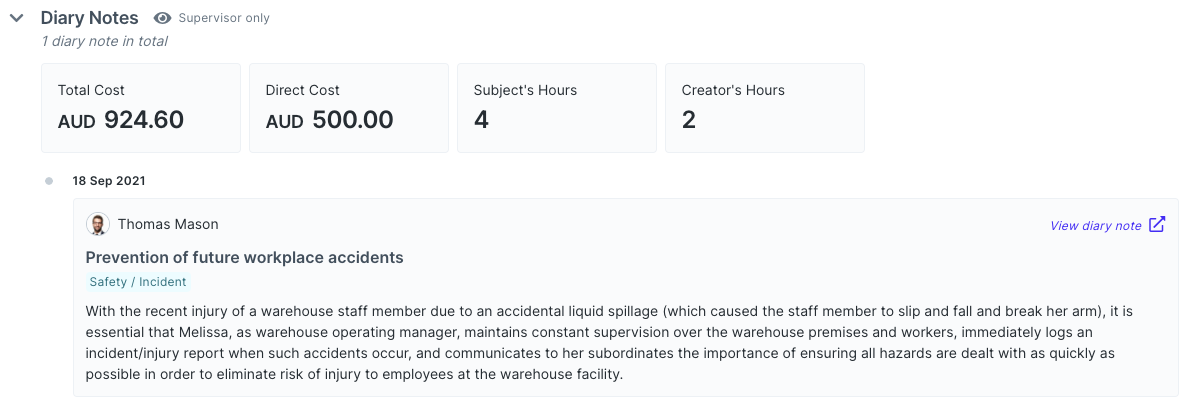This screenshot has height=414, width=1194.
Task: Click the Supervisor only eye icon
Action: pos(162,18)
